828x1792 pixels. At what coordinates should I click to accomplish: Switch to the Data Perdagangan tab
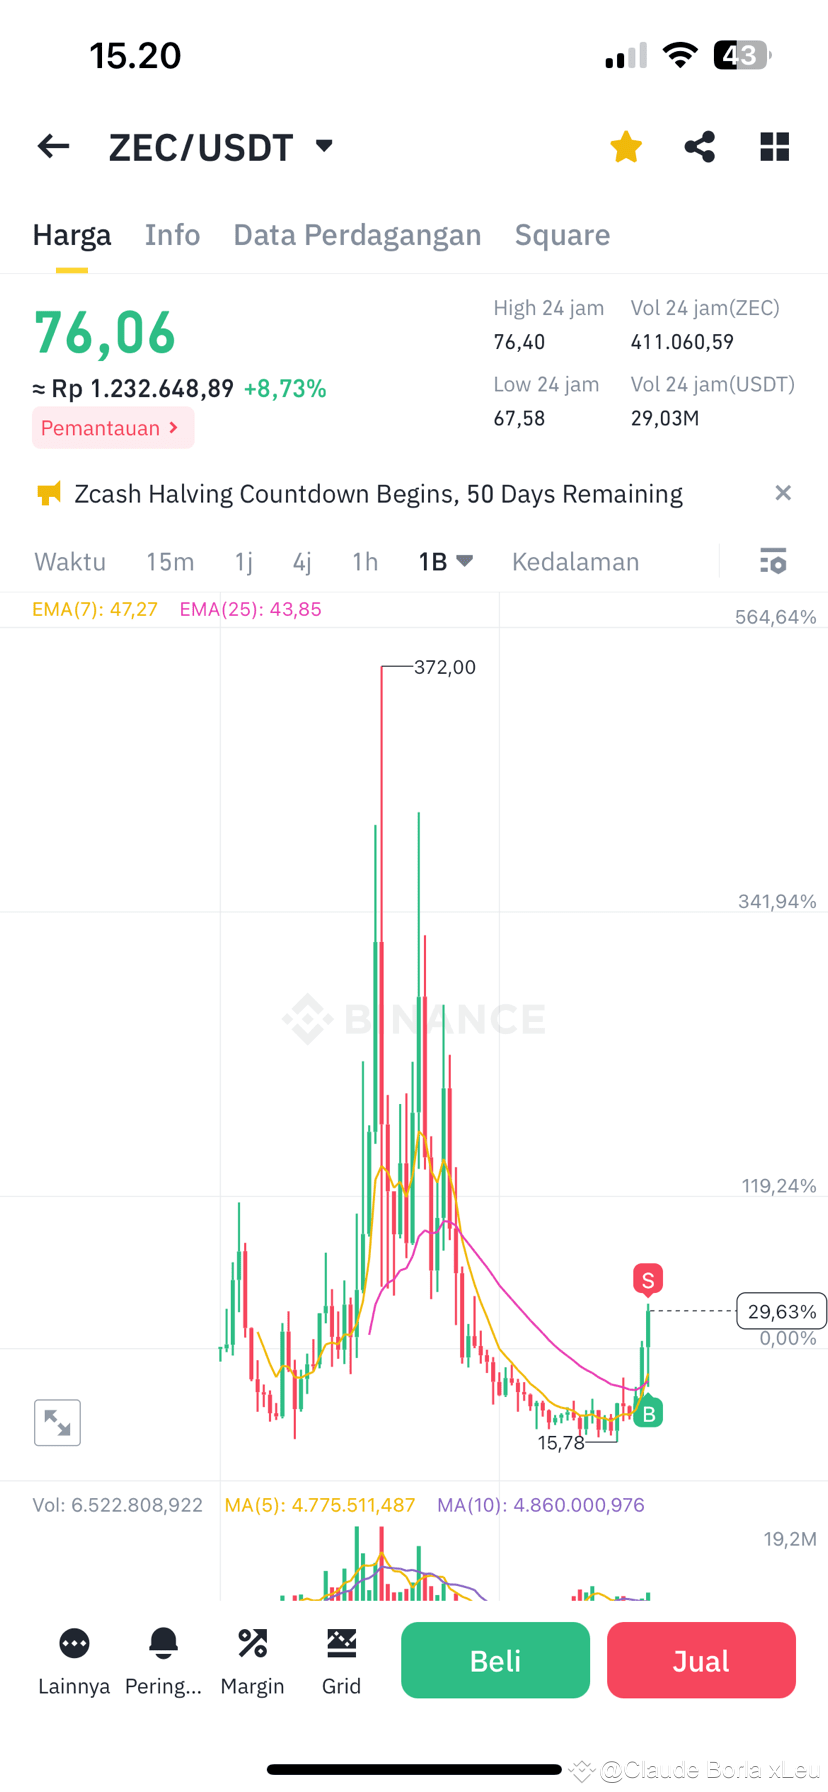(x=357, y=234)
